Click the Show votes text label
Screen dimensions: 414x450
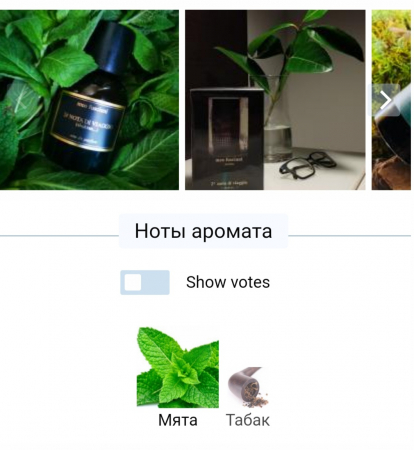tap(228, 282)
